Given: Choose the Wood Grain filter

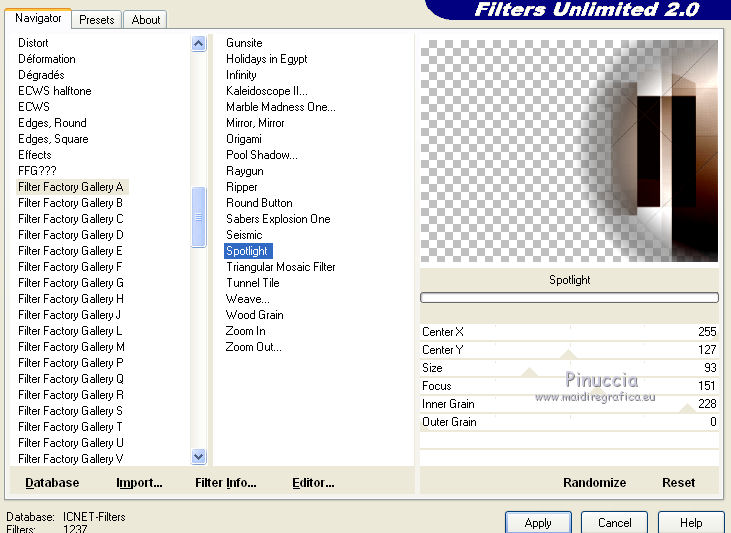Looking at the screenshot, I should (x=255, y=315).
